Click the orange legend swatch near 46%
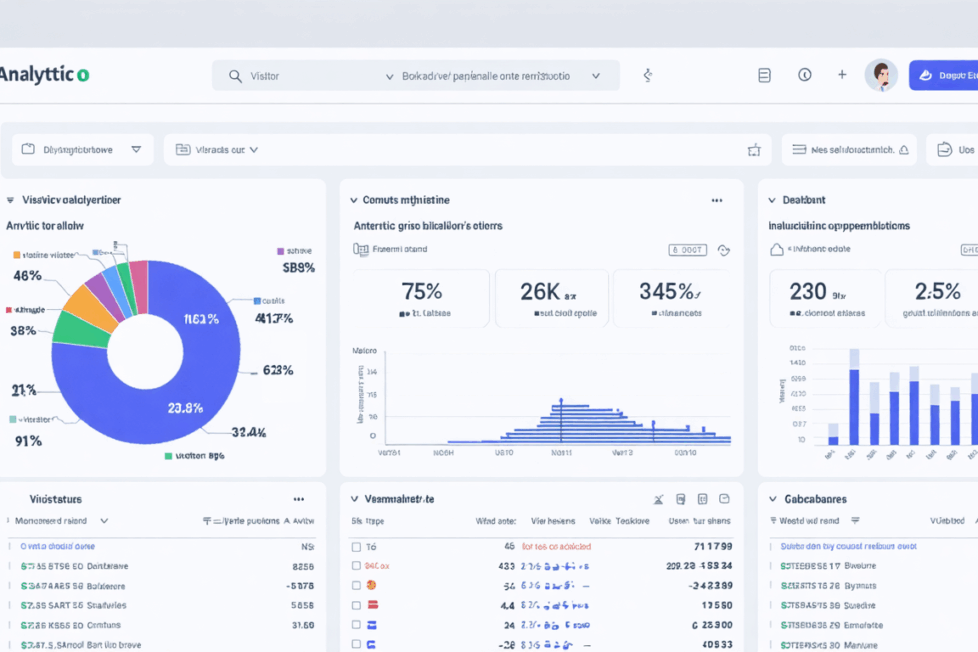The image size is (978, 652). click(17, 255)
